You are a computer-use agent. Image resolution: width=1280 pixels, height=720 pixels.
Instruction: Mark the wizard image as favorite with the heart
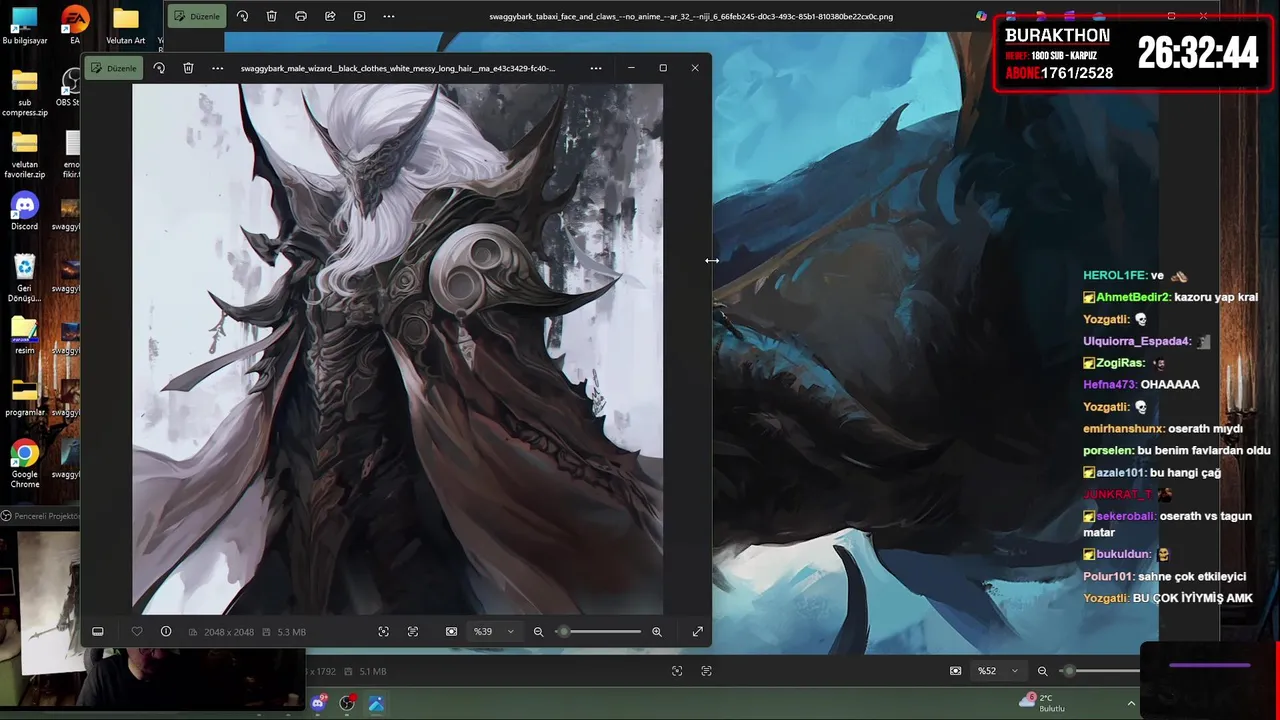tap(137, 632)
